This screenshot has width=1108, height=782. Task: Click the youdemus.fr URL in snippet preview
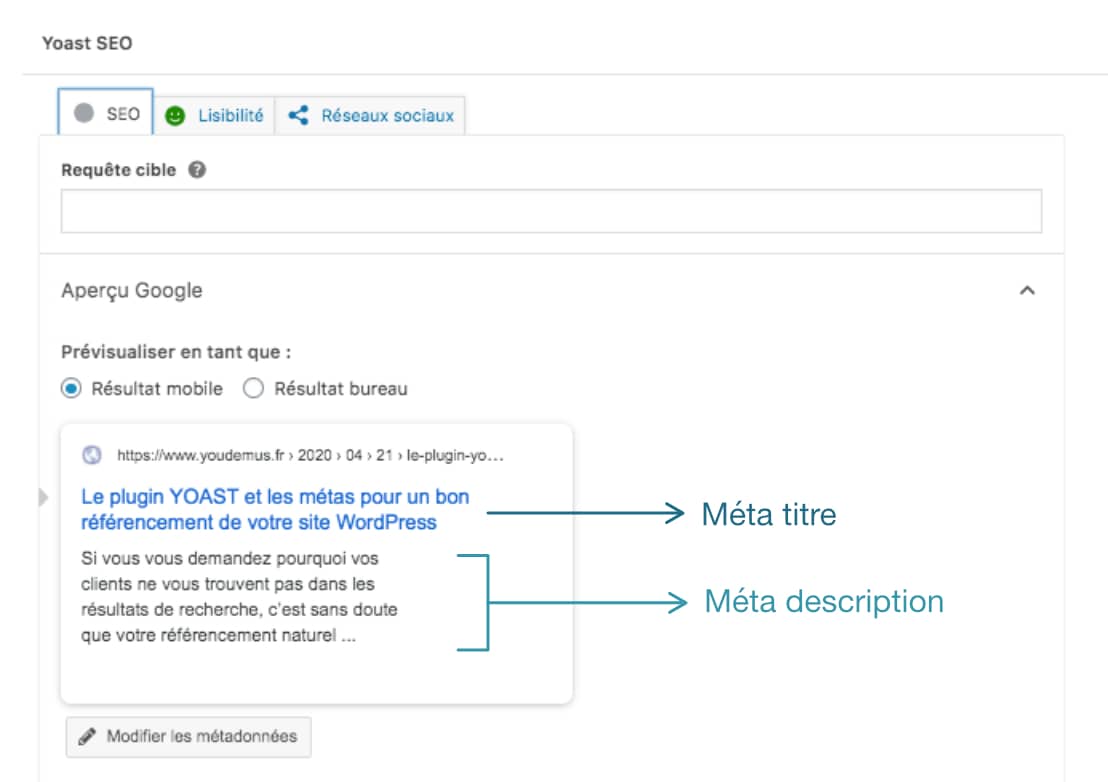point(310,455)
